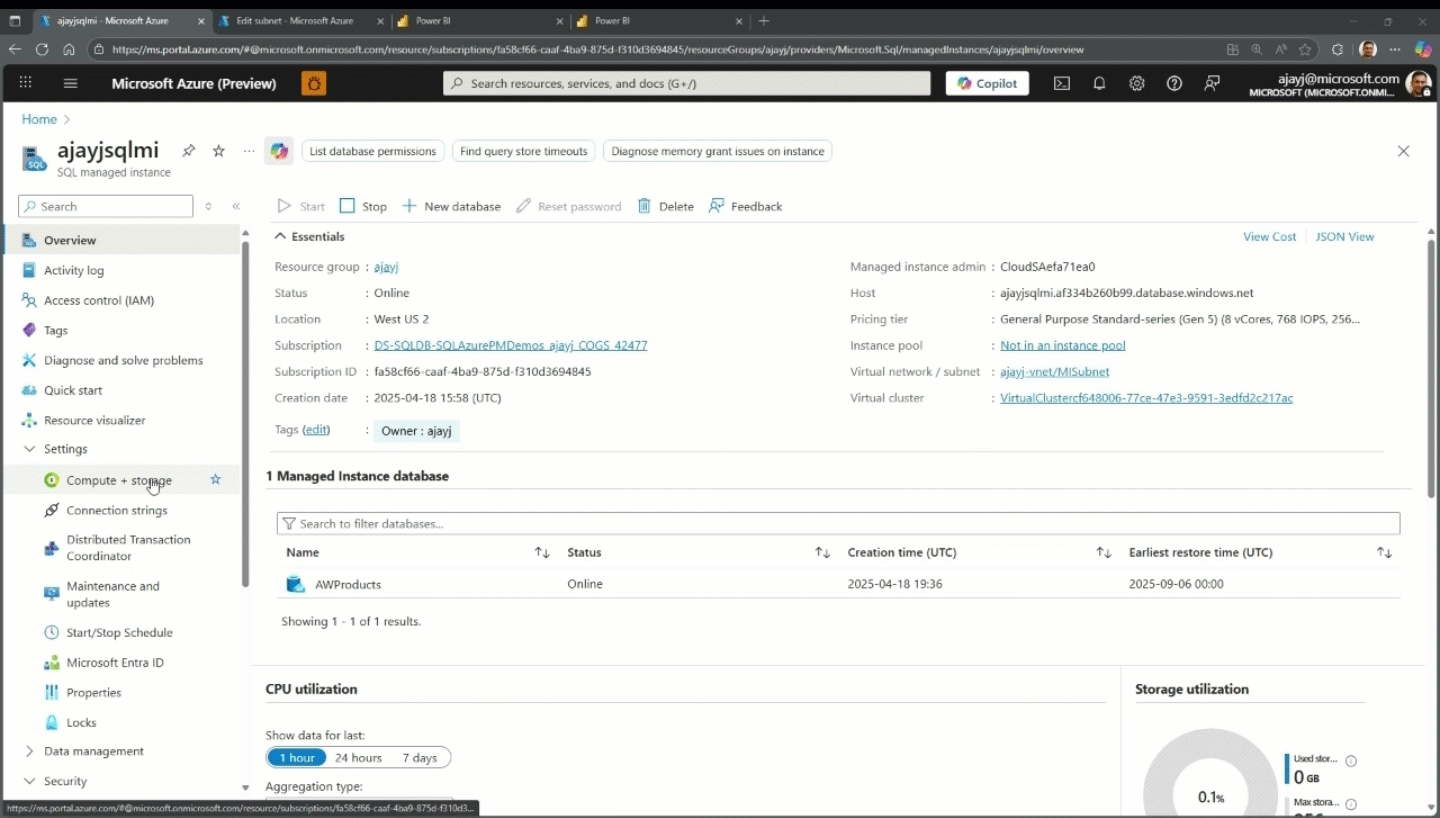The height and width of the screenshot is (818, 1440).
Task: Focus the global Azure search box
Action: [x=687, y=83]
